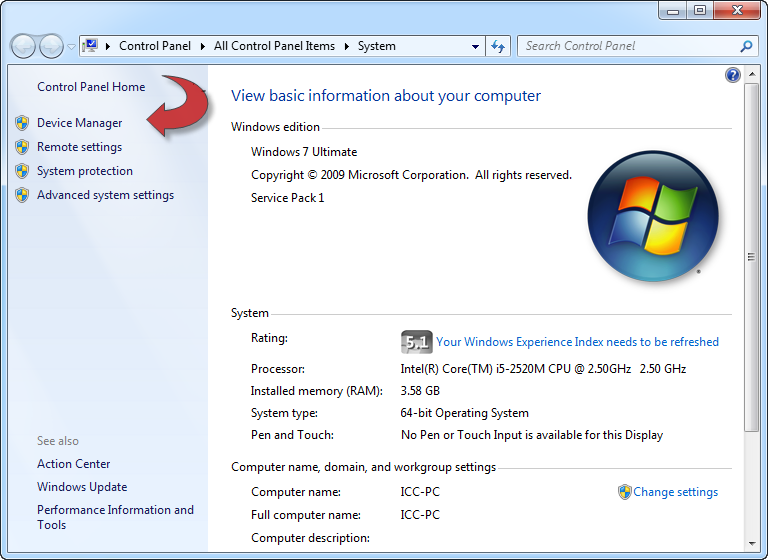This screenshot has height=560, width=768.
Task: Open Windows Experience Index refresh link
Action: point(577,342)
